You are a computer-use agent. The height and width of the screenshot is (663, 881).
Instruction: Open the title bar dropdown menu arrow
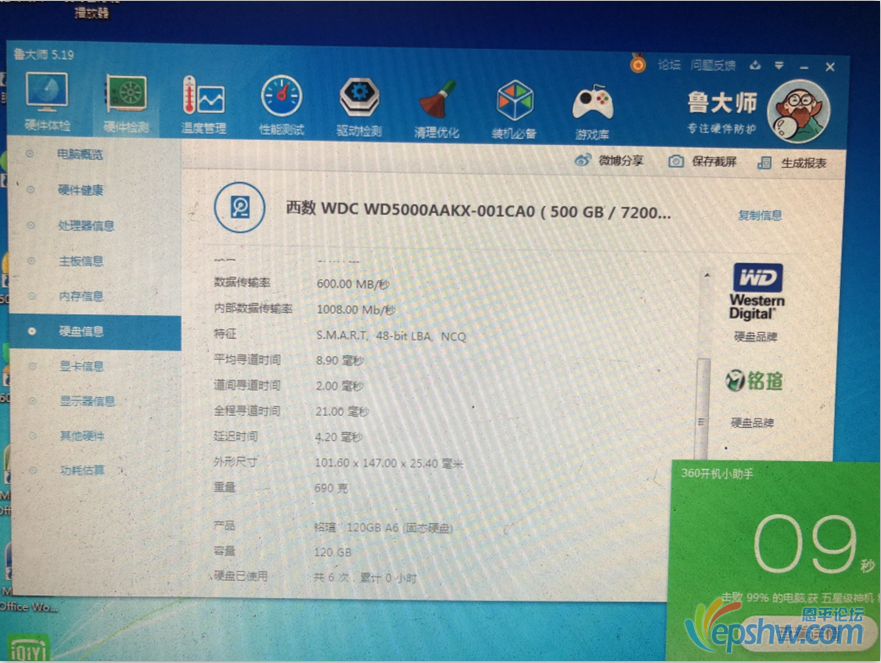[779, 66]
